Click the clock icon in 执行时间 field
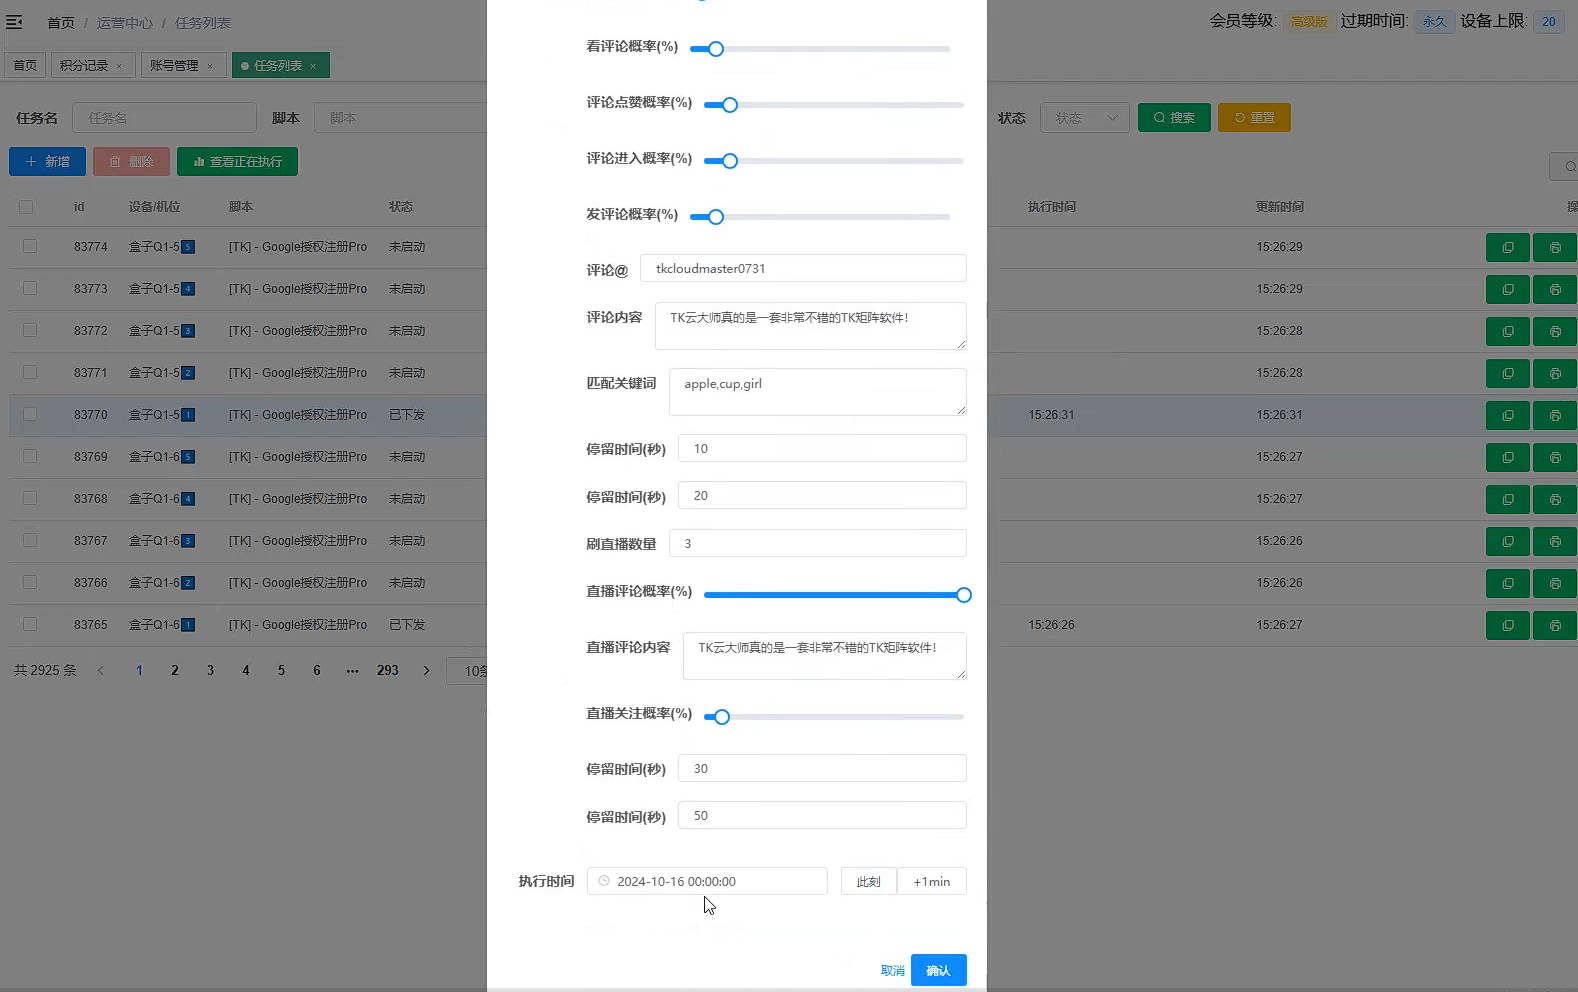Image resolution: width=1578 pixels, height=992 pixels. pos(604,881)
